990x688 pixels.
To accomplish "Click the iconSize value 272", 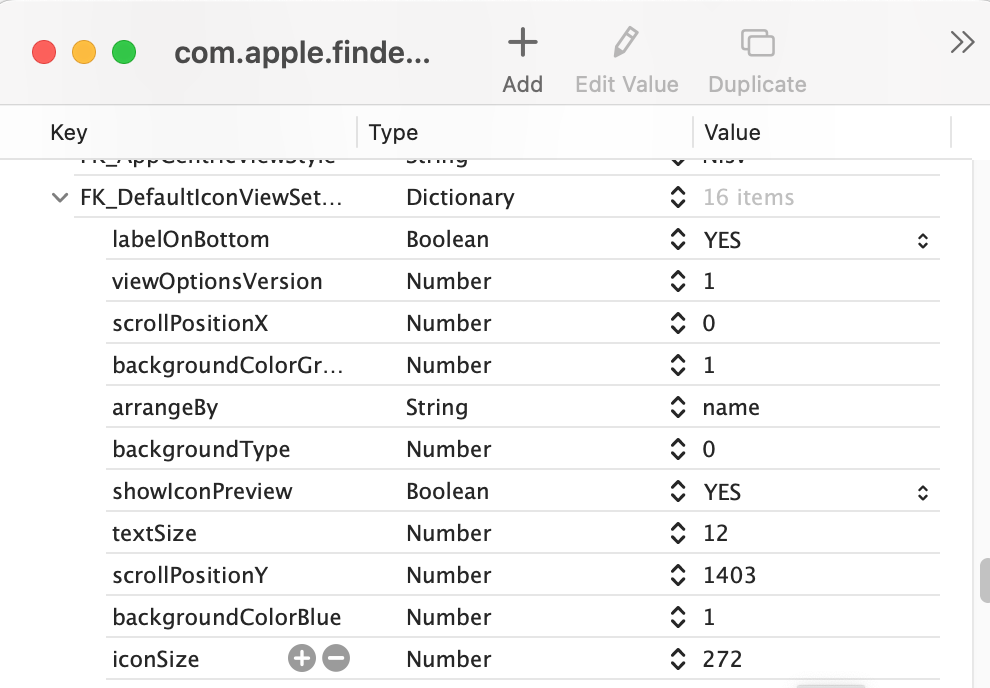I will click(x=723, y=660).
